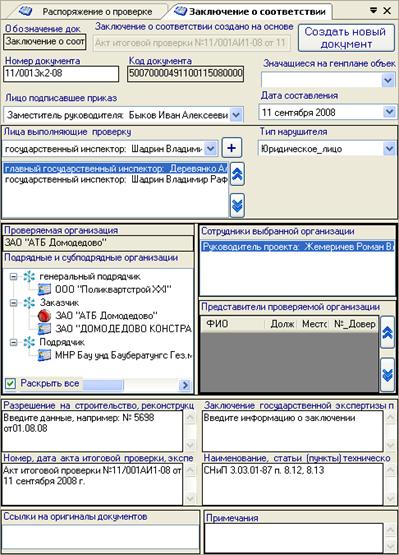Select the Заключение о соответствии tab
Viewport: 399px width, 555px height.
[250, 12]
